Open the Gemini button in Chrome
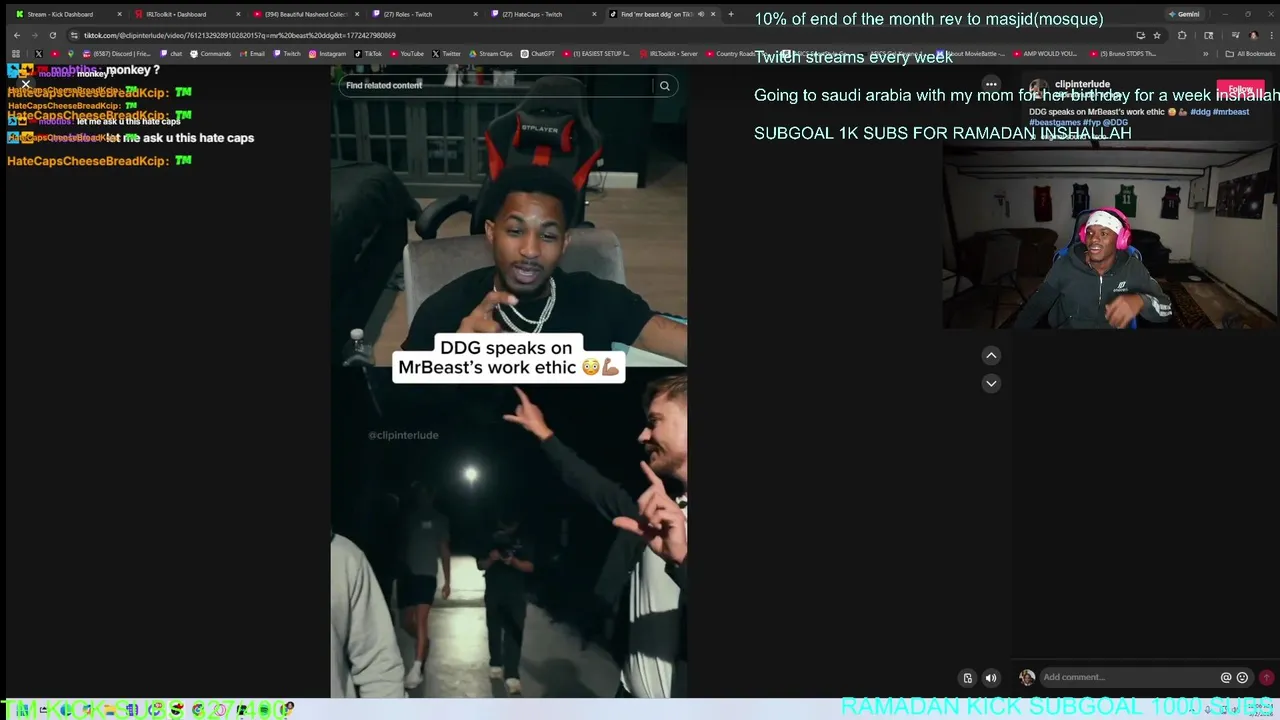The width and height of the screenshot is (1280, 720). click(1185, 14)
